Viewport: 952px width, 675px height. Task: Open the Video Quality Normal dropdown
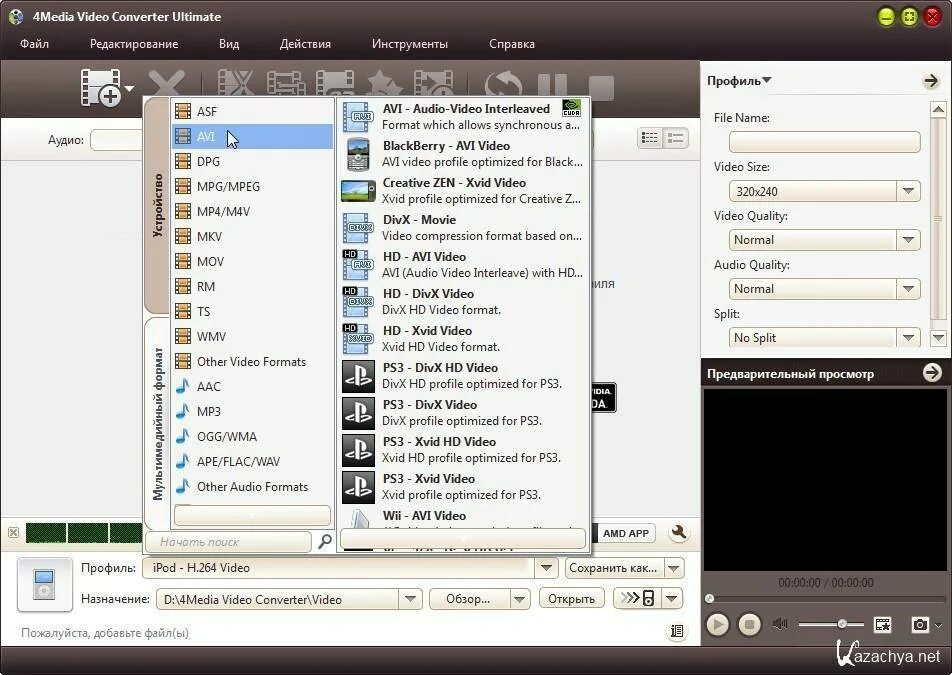coord(908,240)
